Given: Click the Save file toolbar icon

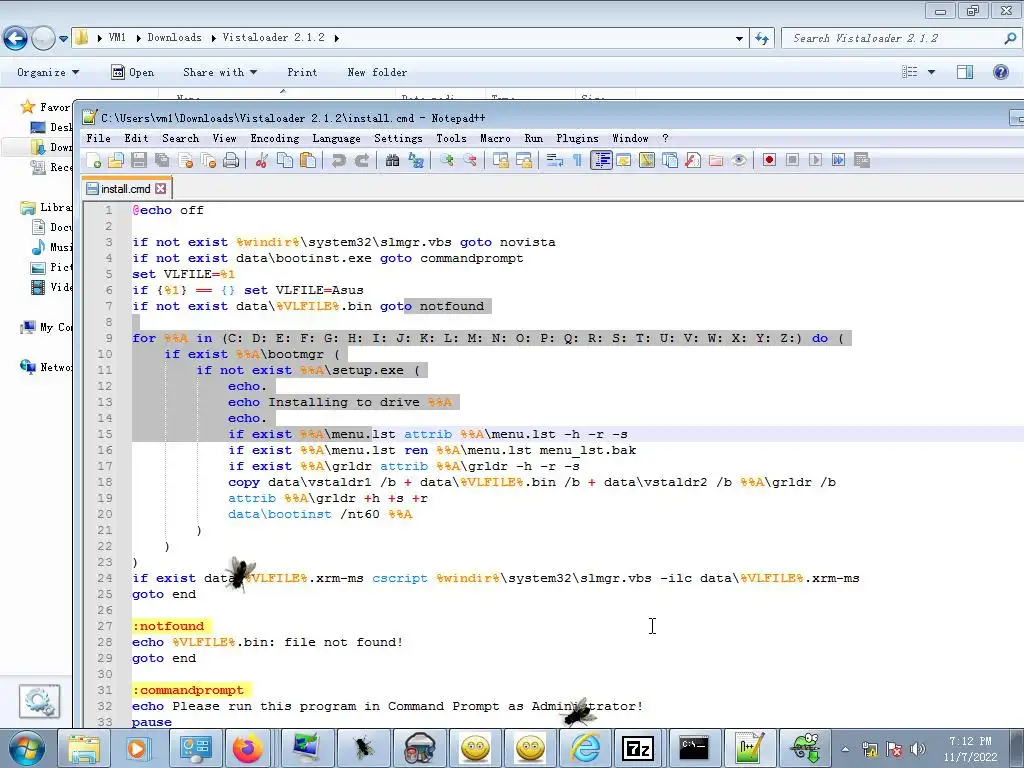Looking at the screenshot, I should tap(139, 160).
